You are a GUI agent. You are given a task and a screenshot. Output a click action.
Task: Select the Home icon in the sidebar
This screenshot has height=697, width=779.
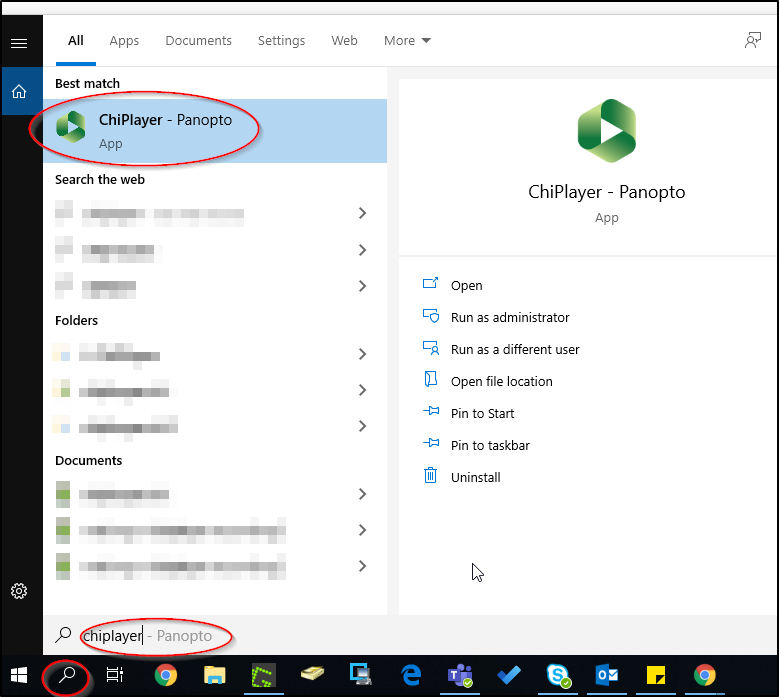19,91
